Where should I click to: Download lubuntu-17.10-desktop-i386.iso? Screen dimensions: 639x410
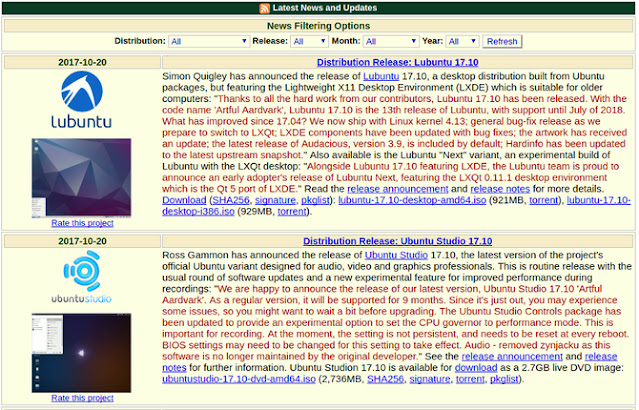pyautogui.click(x=198, y=212)
